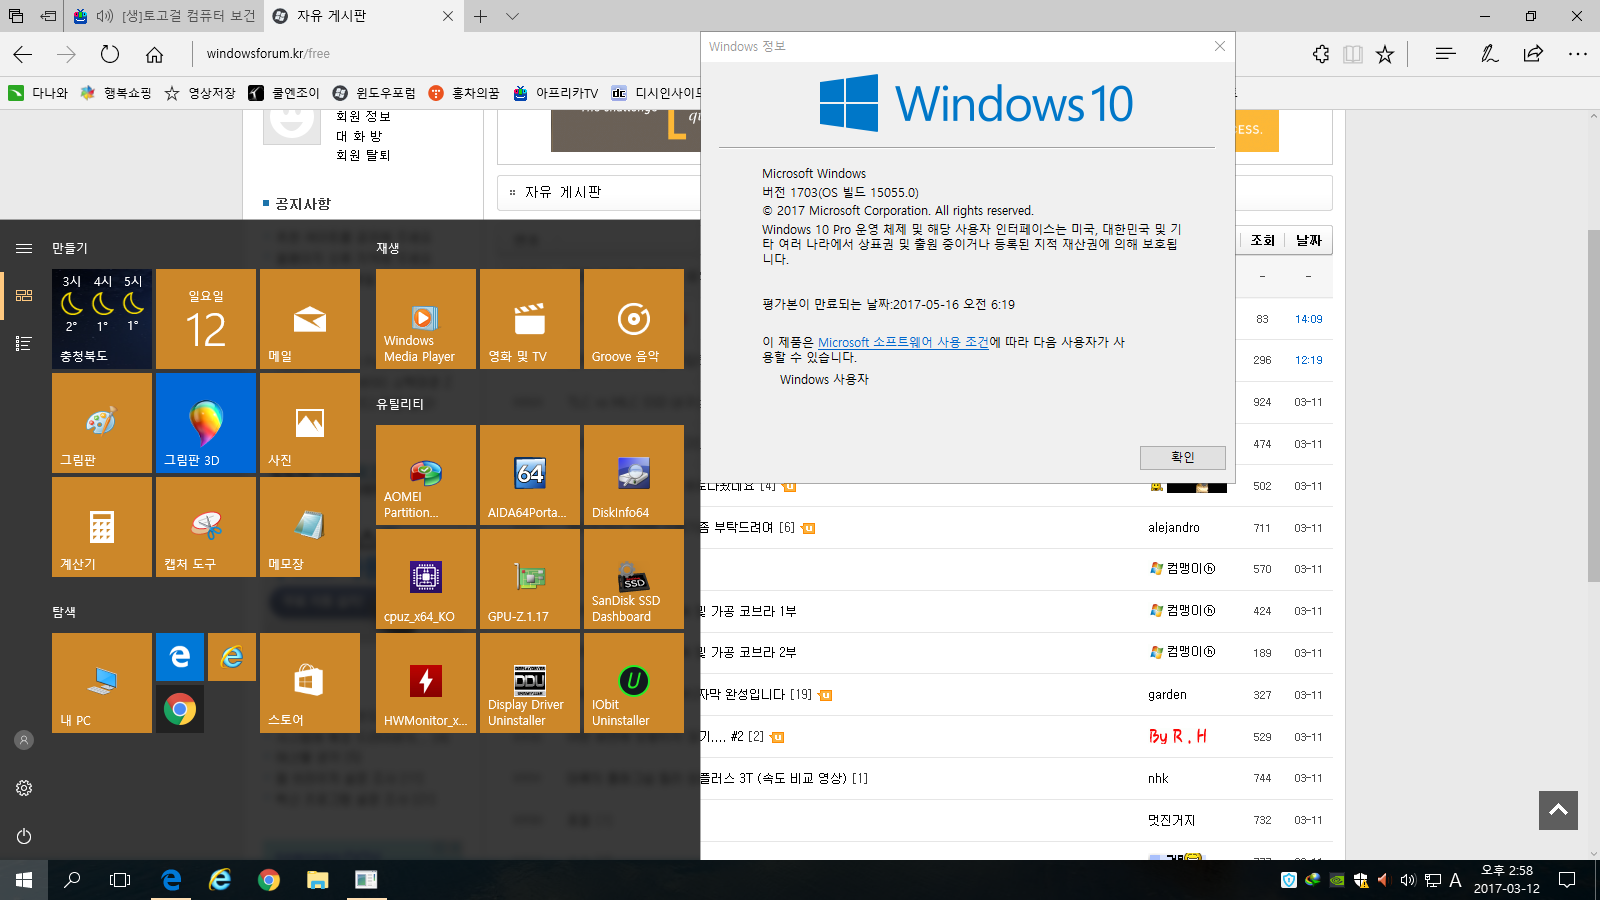Launch the Chrome small tile in Start
The image size is (1600, 900).
(x=180, y=709)
